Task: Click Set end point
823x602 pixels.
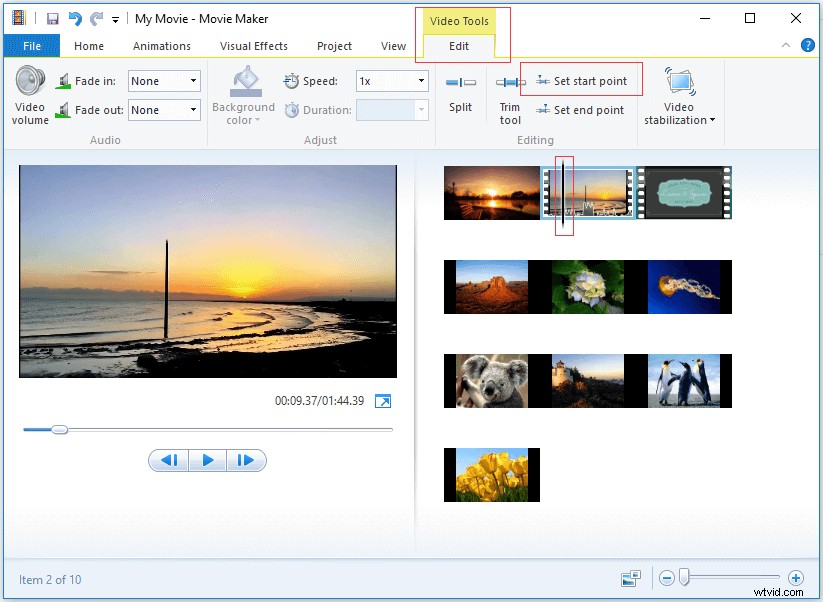Action: coord(580,110)
